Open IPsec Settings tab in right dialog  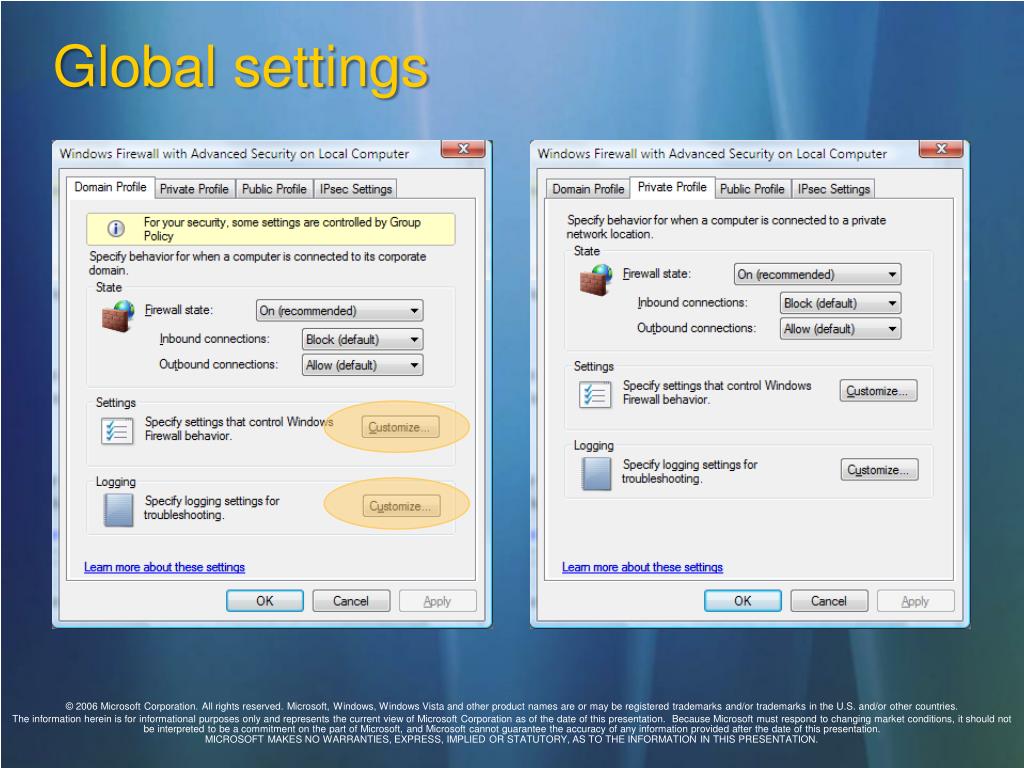pos(834,189)
